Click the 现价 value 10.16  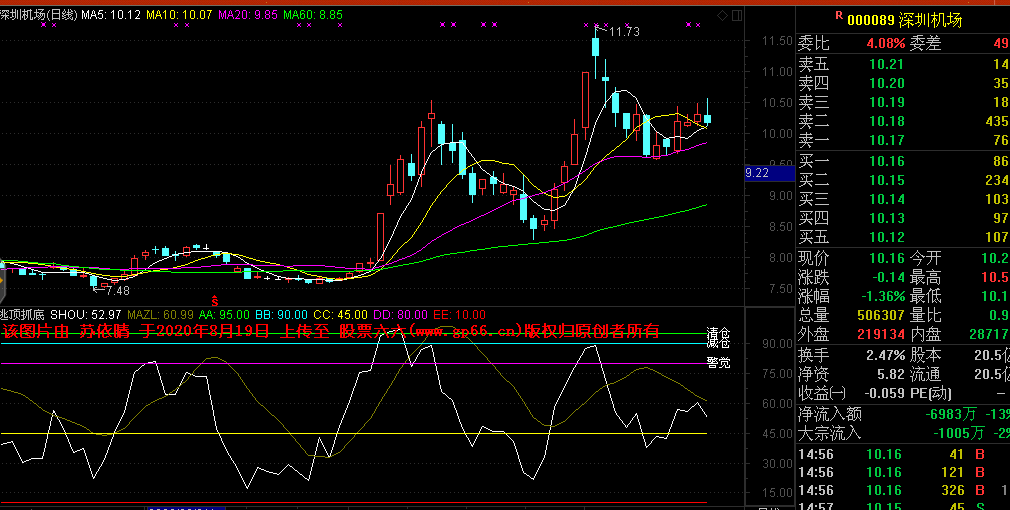click(x=887, y=259)
